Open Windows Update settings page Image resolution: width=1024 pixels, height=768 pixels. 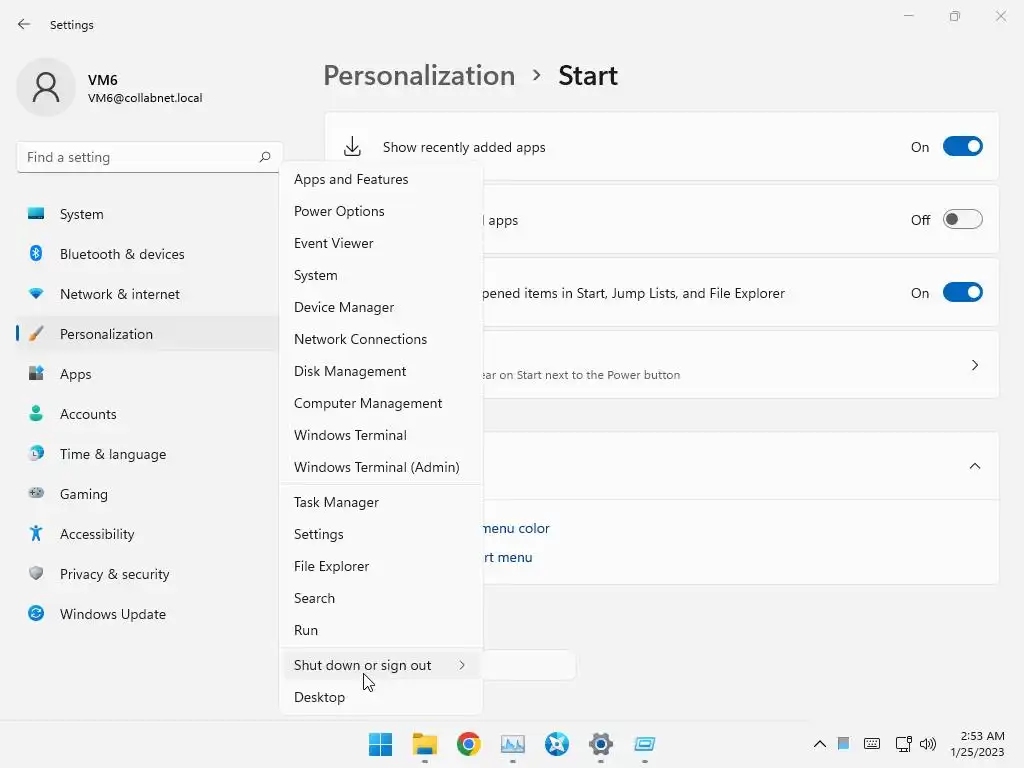click(x=149, y=613)
